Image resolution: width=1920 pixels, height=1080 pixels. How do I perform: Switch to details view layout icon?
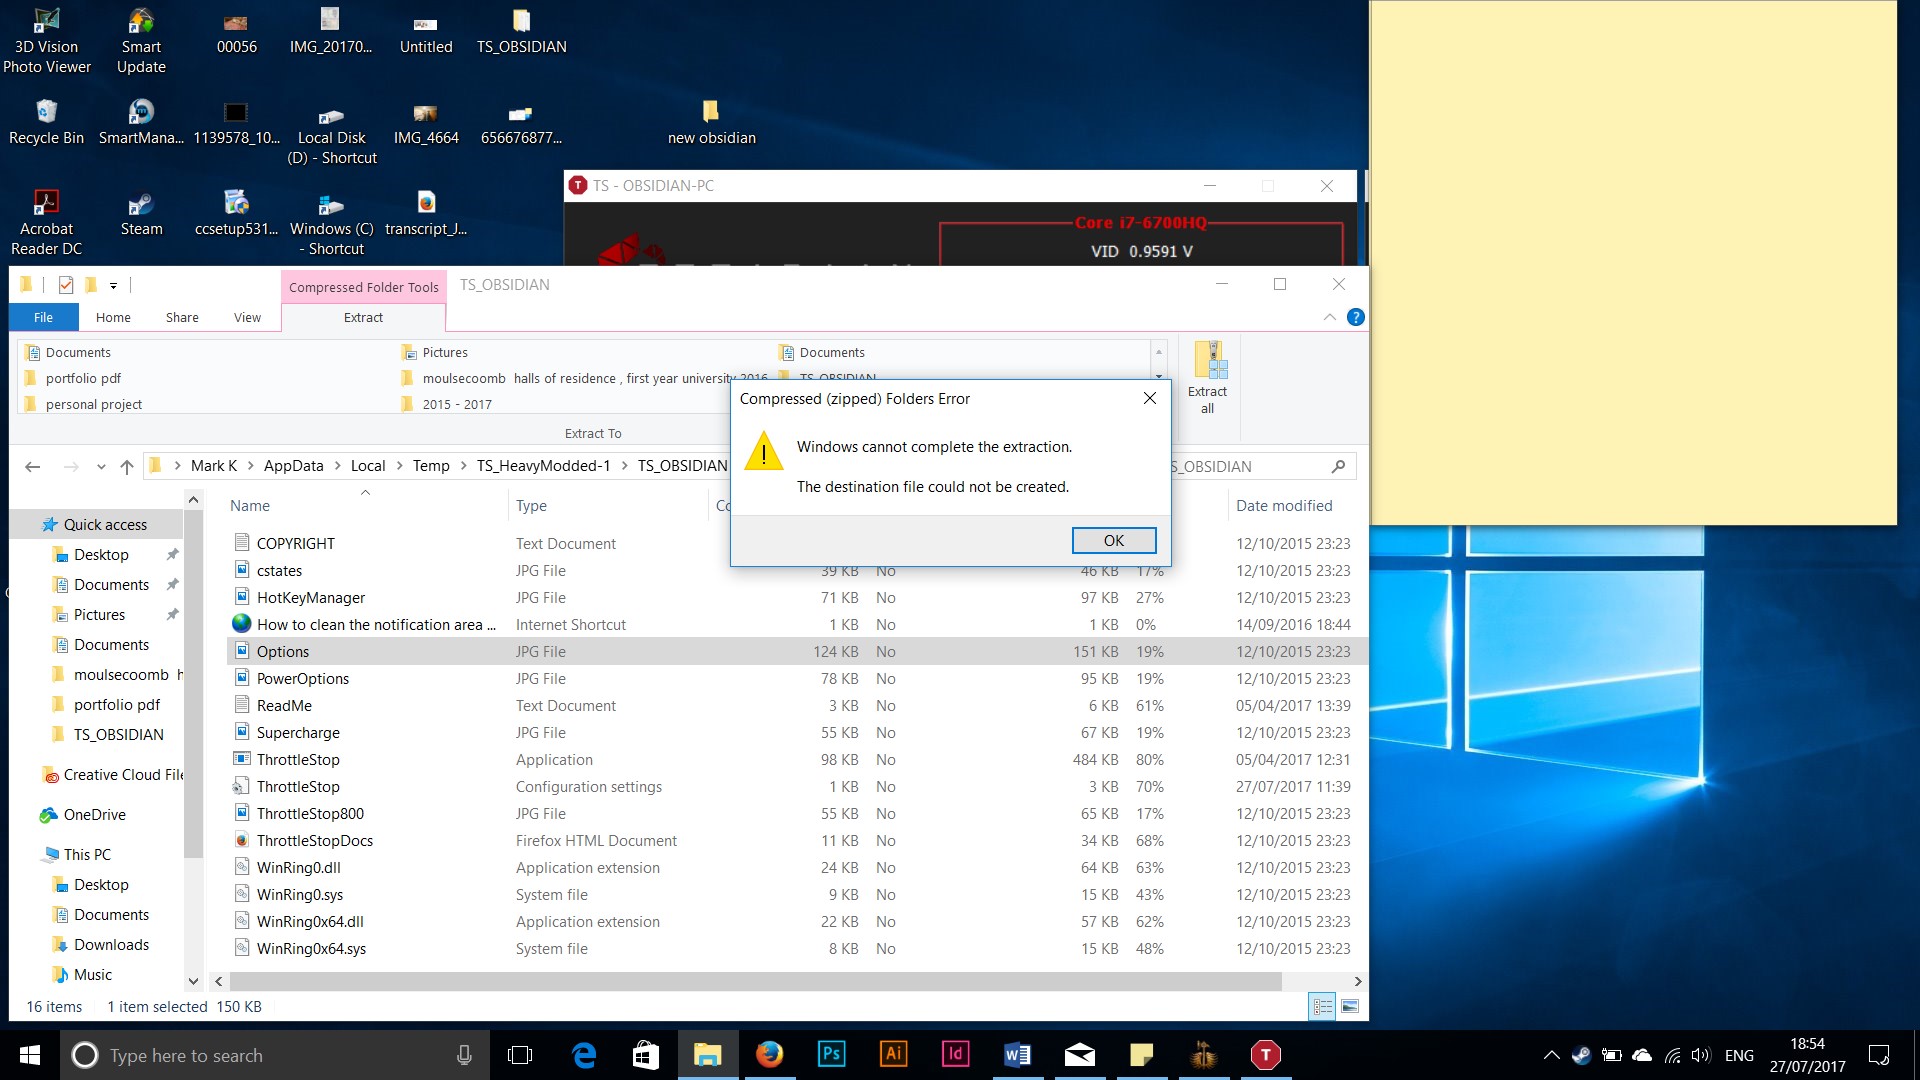(x=1322, y=1007)
